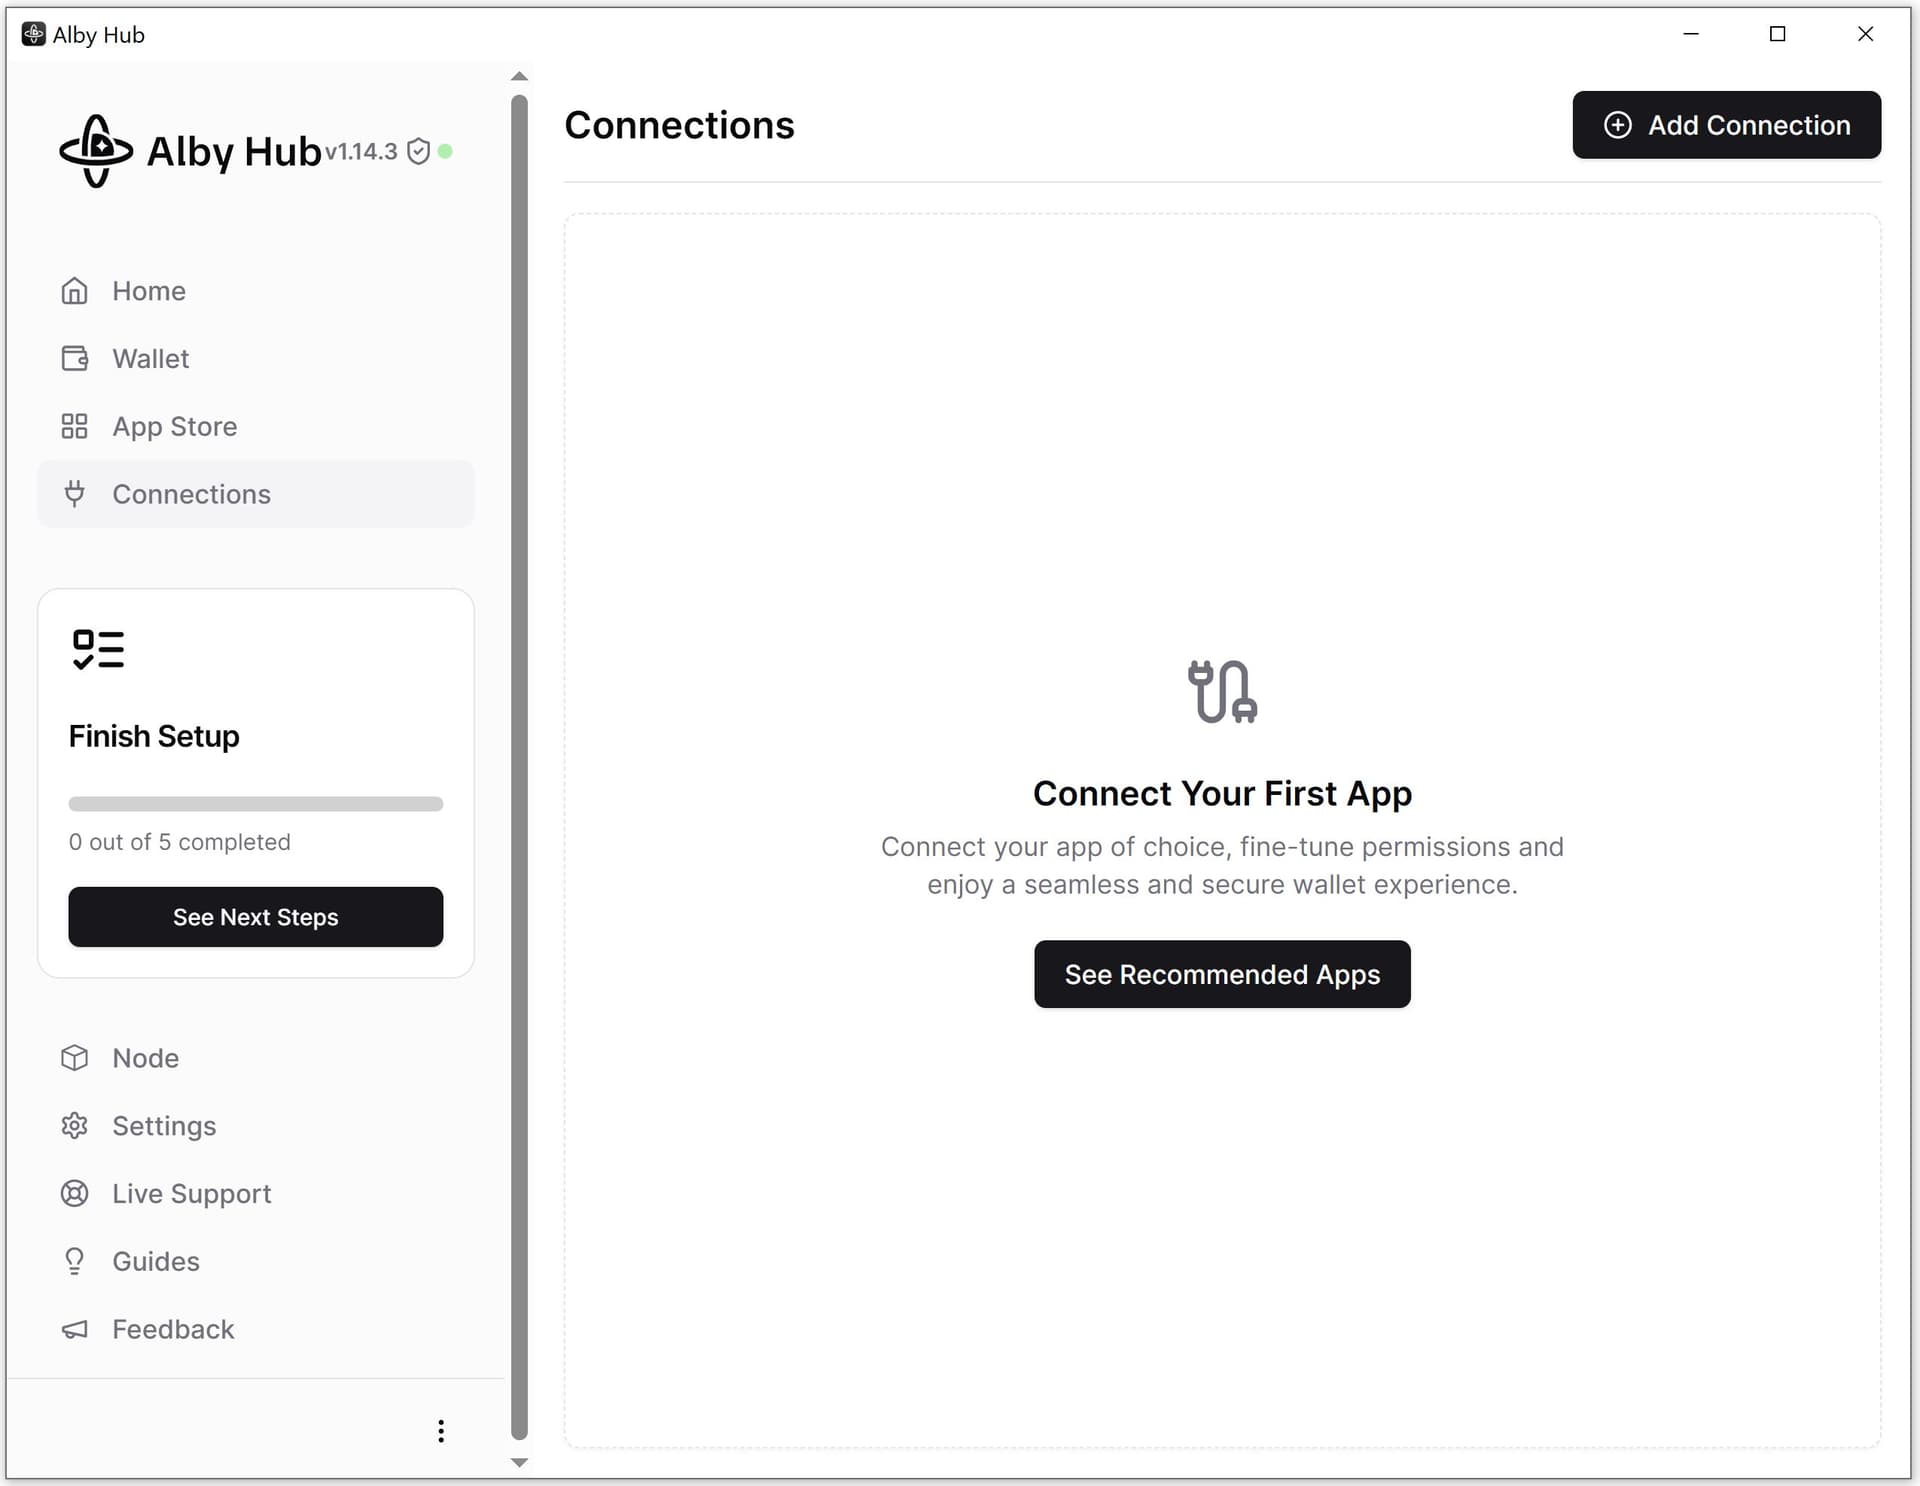Screen dimensions: 1920x1486
Task: Open the Wallet page
Action: click(x=256, y=358)
